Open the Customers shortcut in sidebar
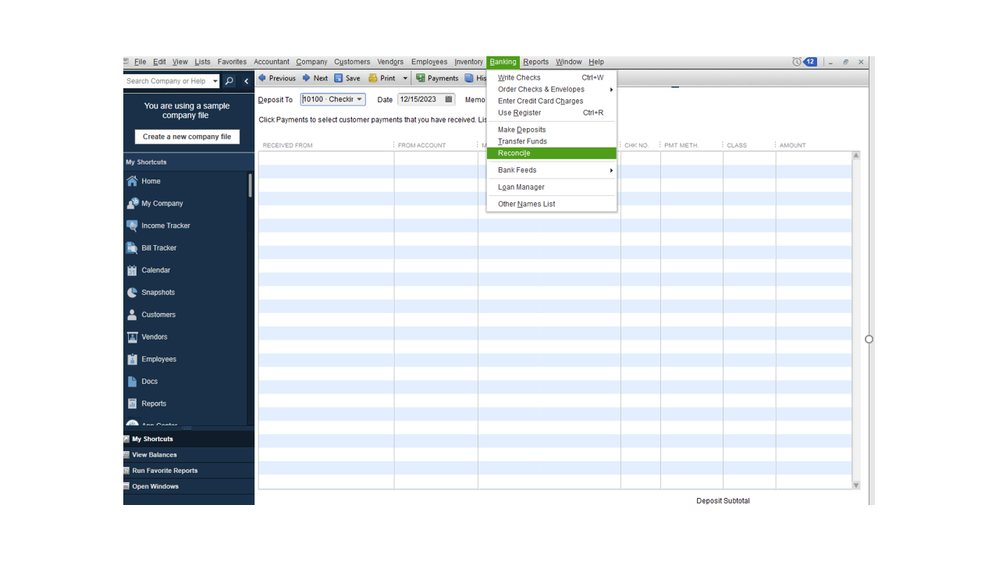Screen dimensions: 999x562 click(158, 315)
